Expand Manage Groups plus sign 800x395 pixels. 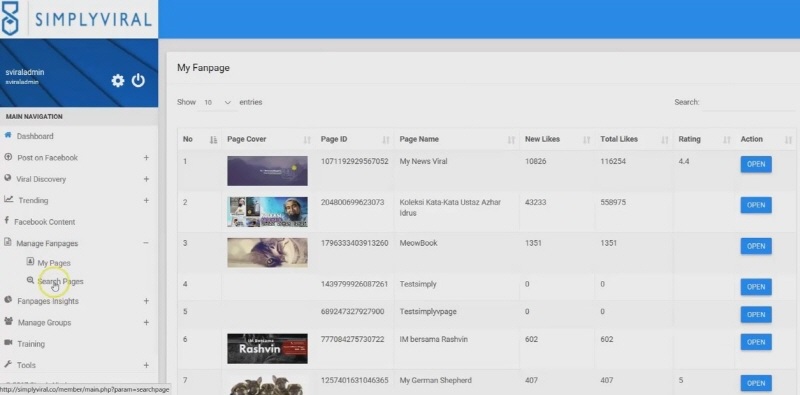pyautogui.click(x=146, y=323)
